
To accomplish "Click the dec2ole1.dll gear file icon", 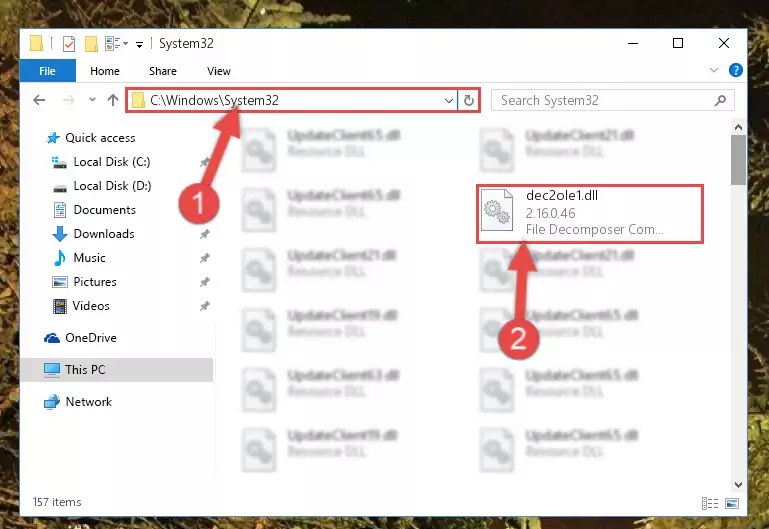I will click(496, 210).
